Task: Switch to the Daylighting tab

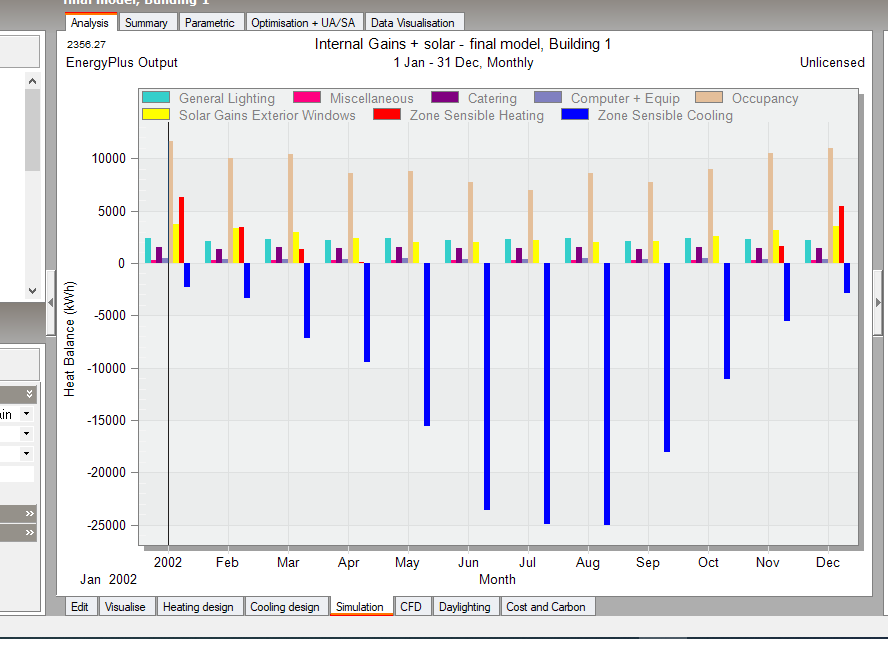Action: click(464, 607)
